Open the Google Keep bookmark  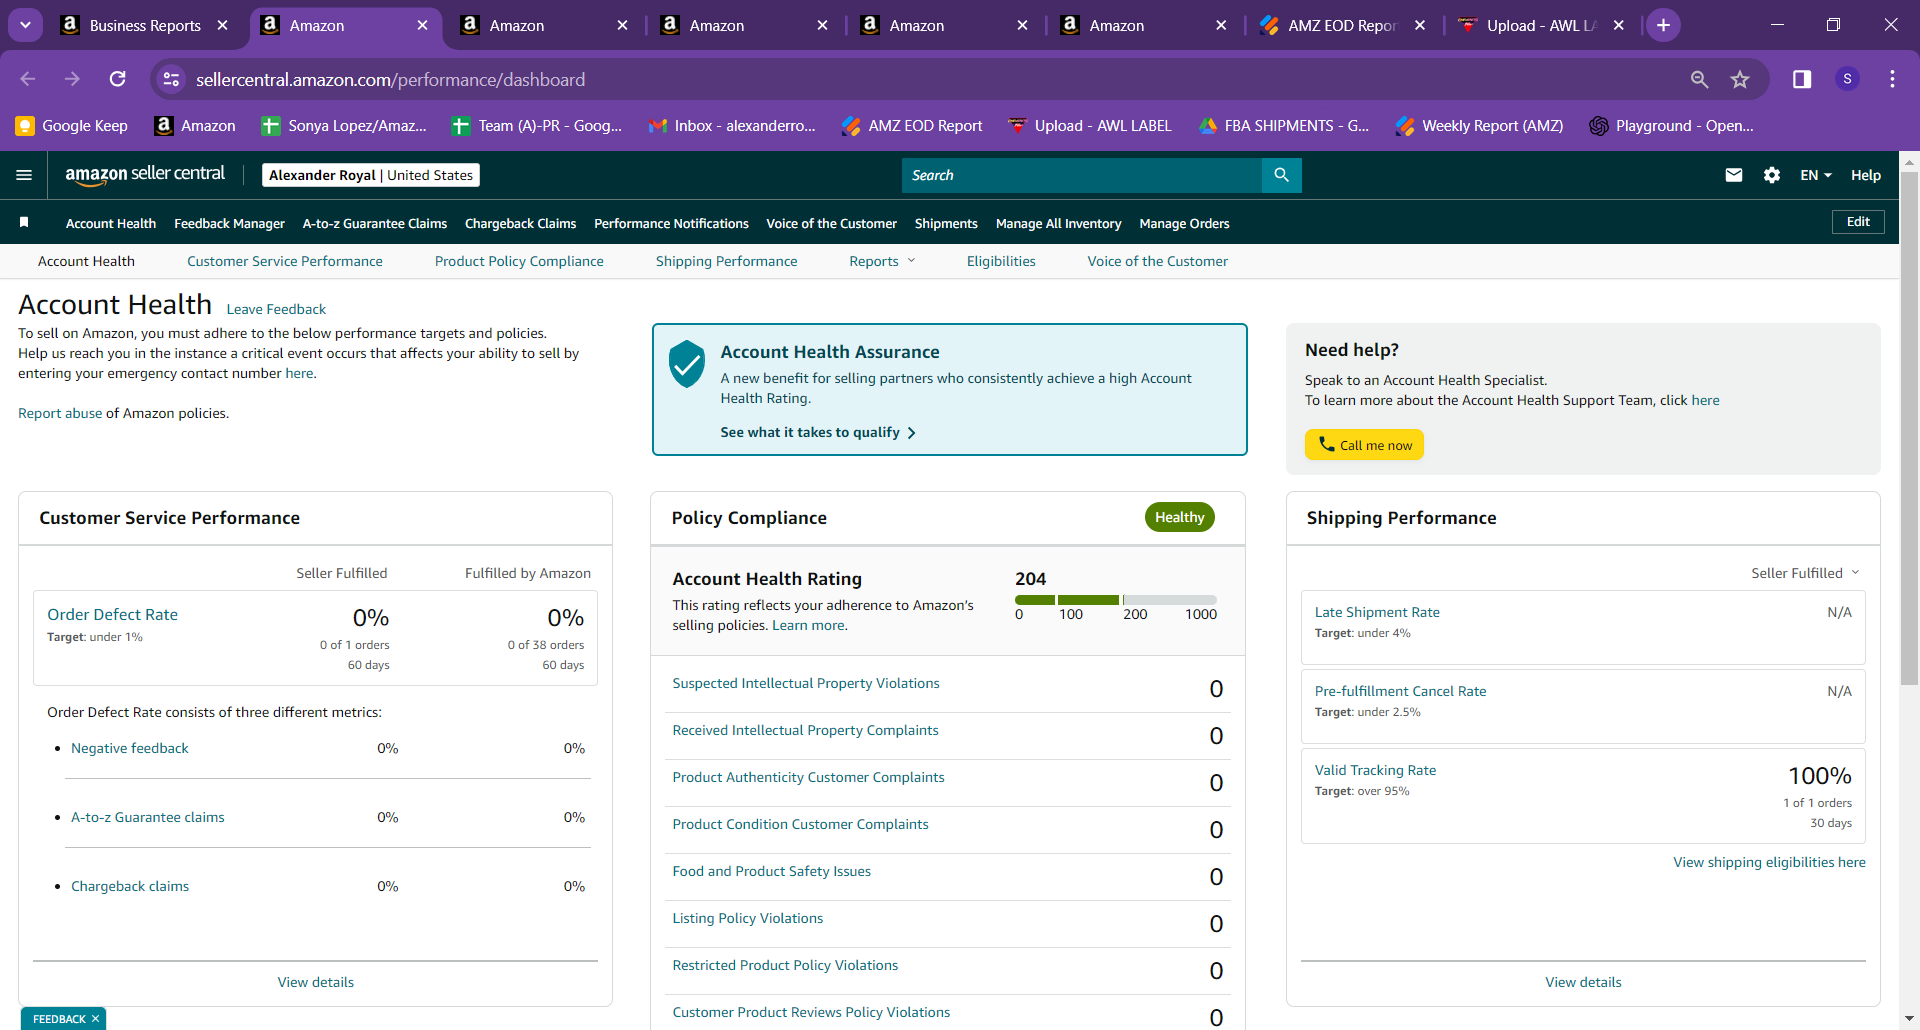click(x=72, y=126)
